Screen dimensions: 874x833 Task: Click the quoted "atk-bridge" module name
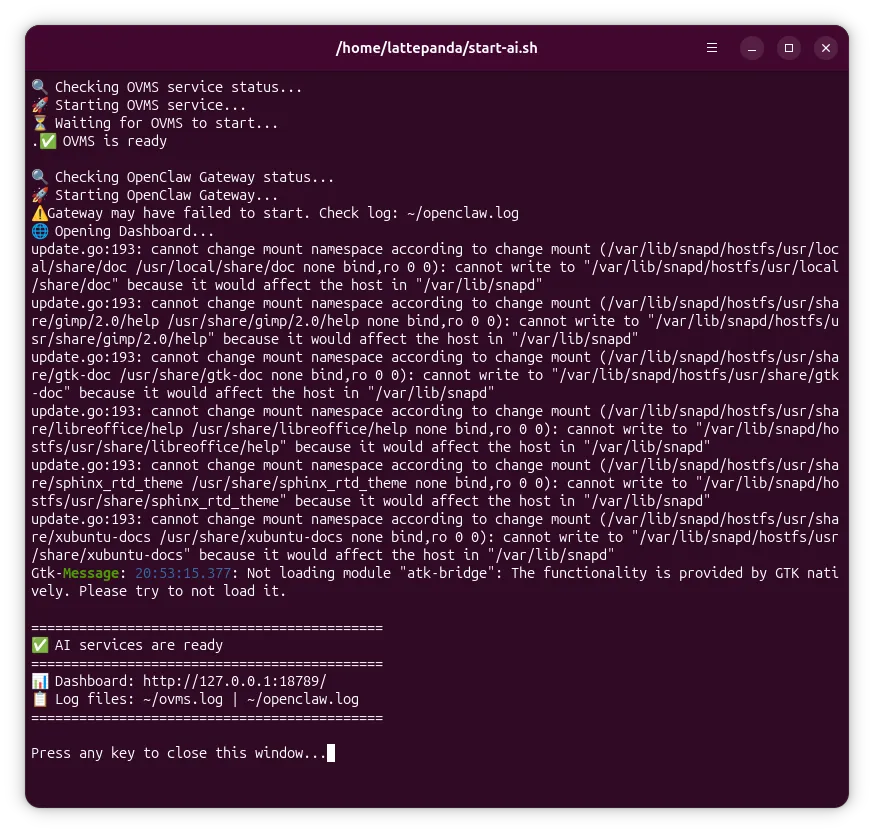[446, 573]
